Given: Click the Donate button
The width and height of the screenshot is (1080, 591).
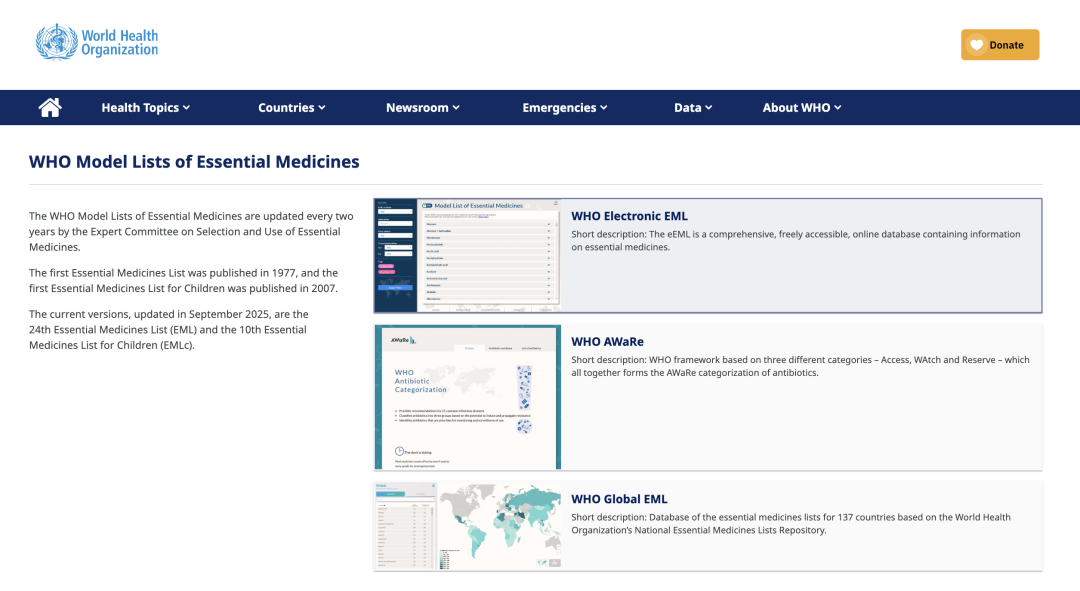Looking at the screenshot, I should tap(999, 45).
